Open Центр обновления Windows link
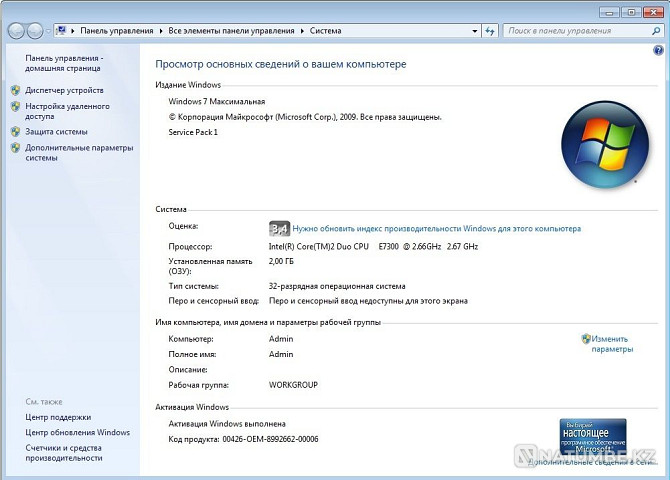670x480 pixels. point(77,433)
